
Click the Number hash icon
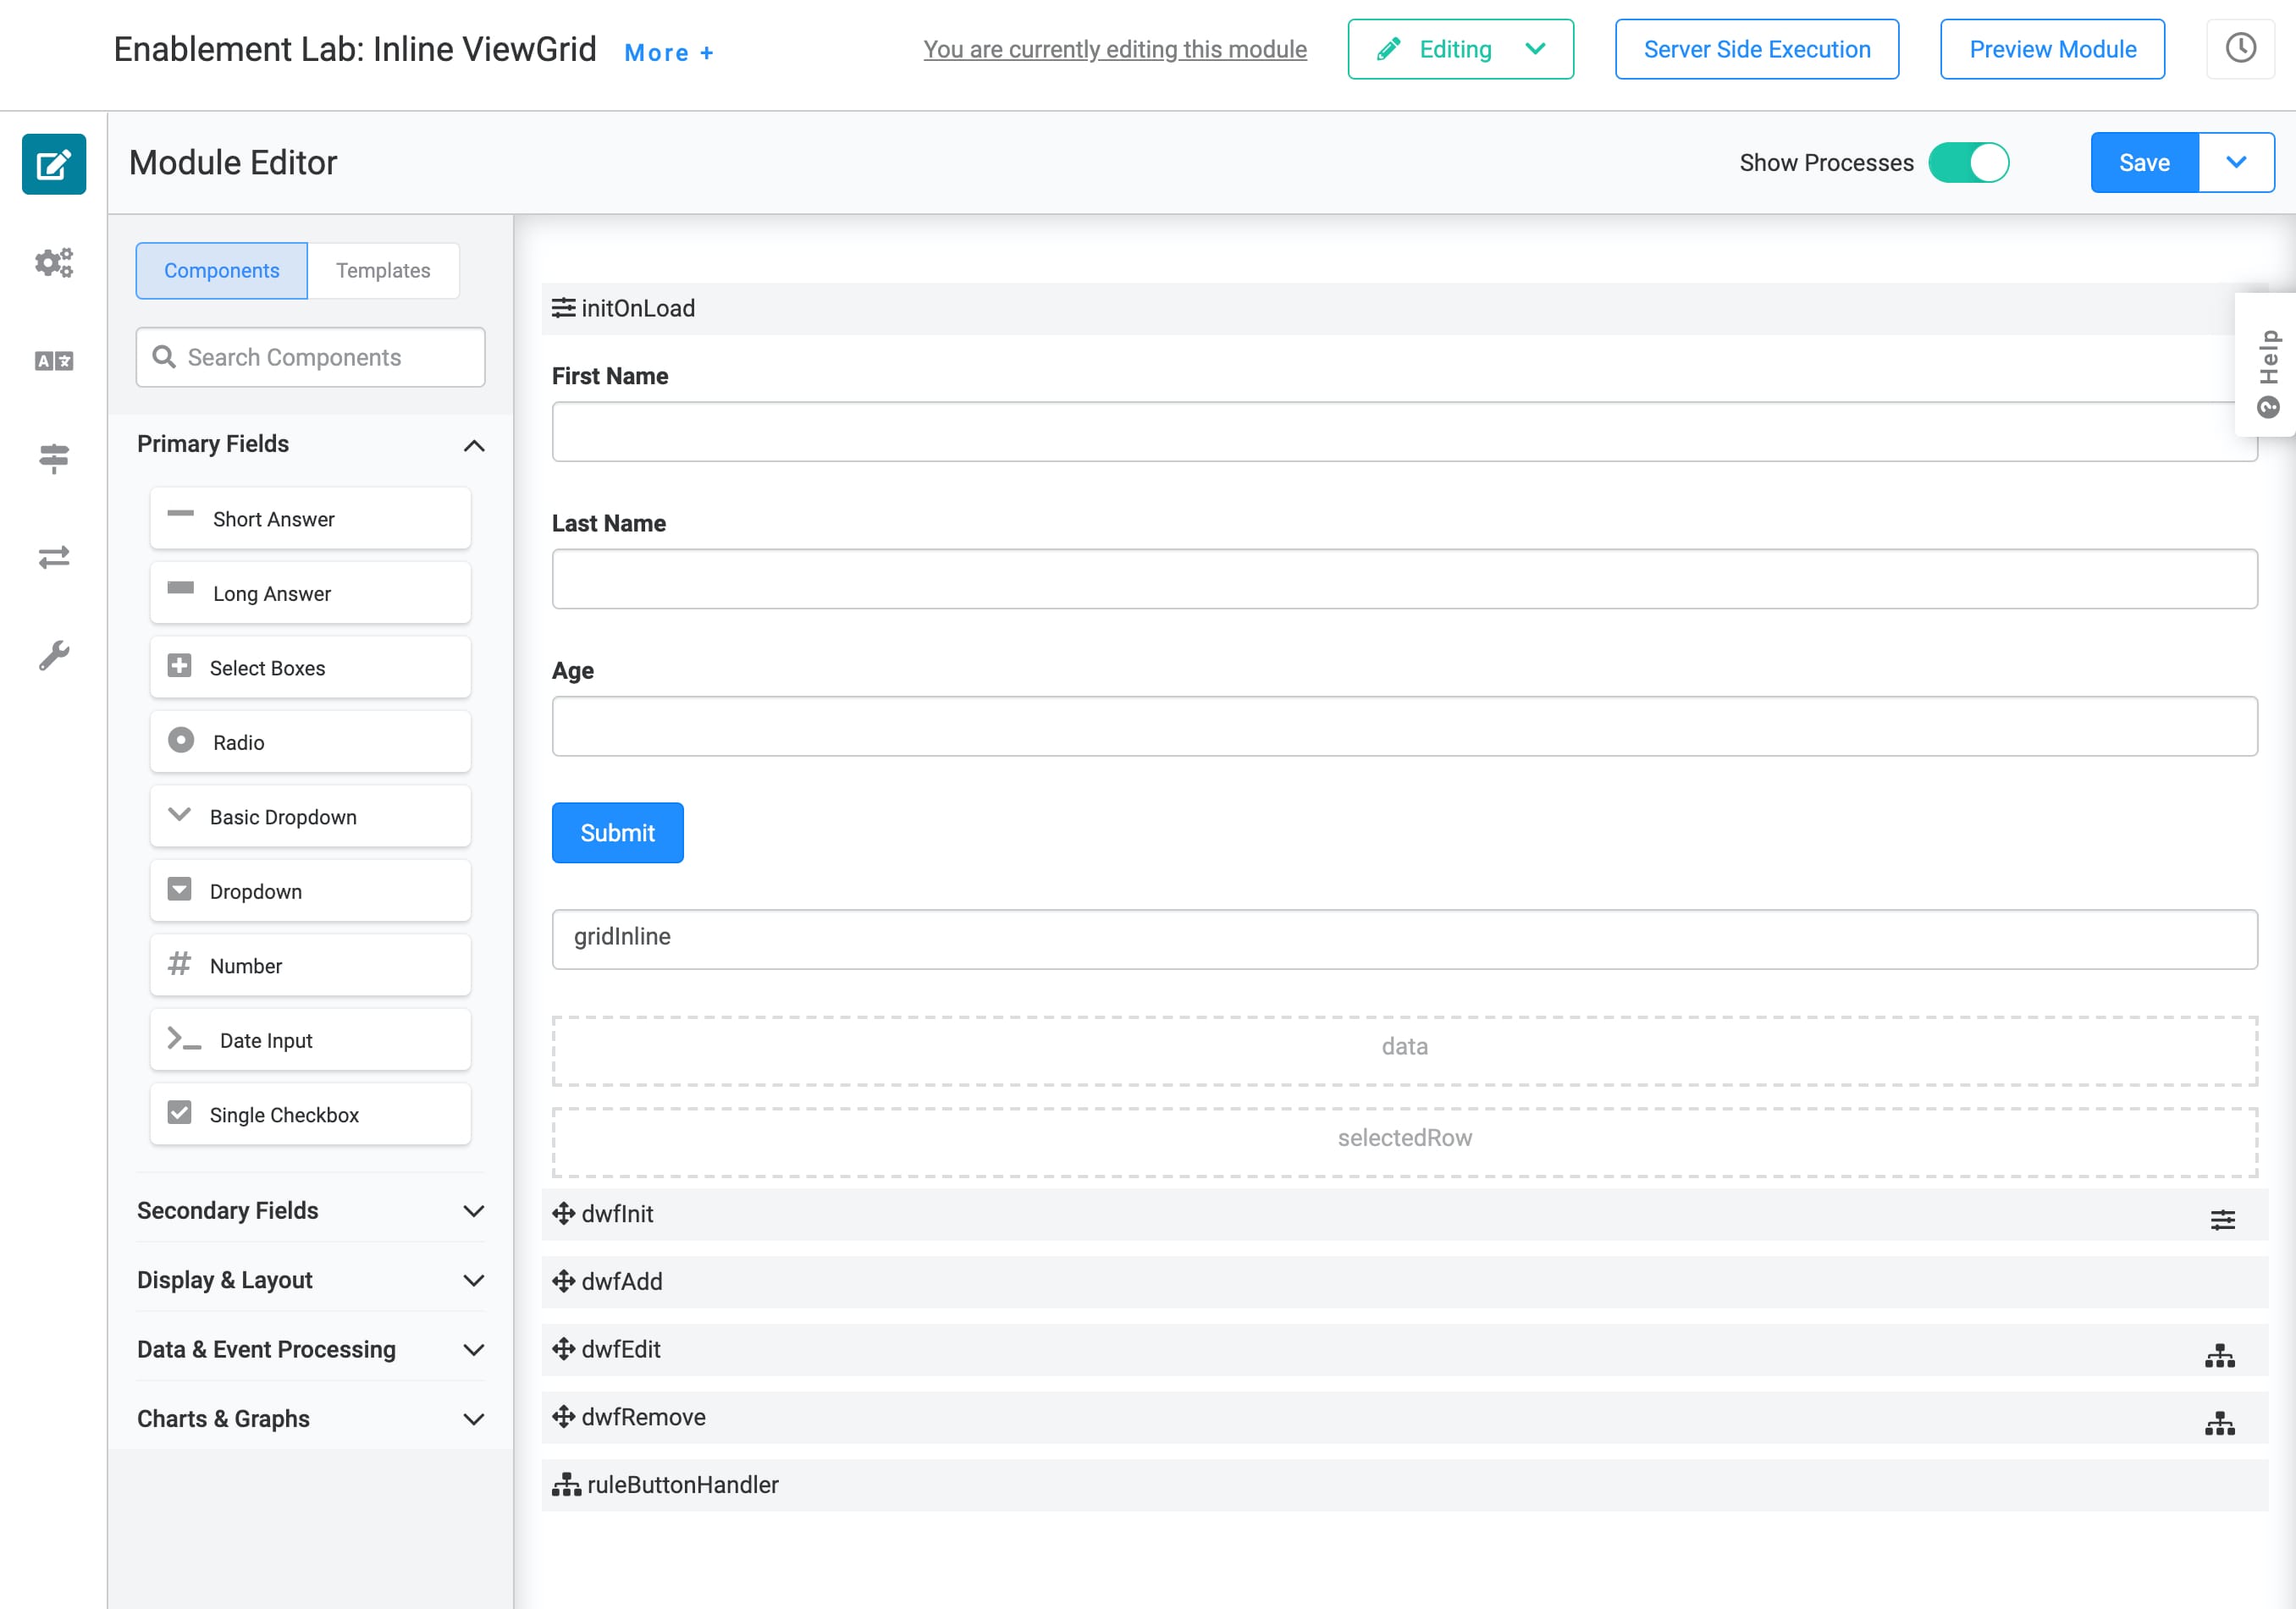179,963
